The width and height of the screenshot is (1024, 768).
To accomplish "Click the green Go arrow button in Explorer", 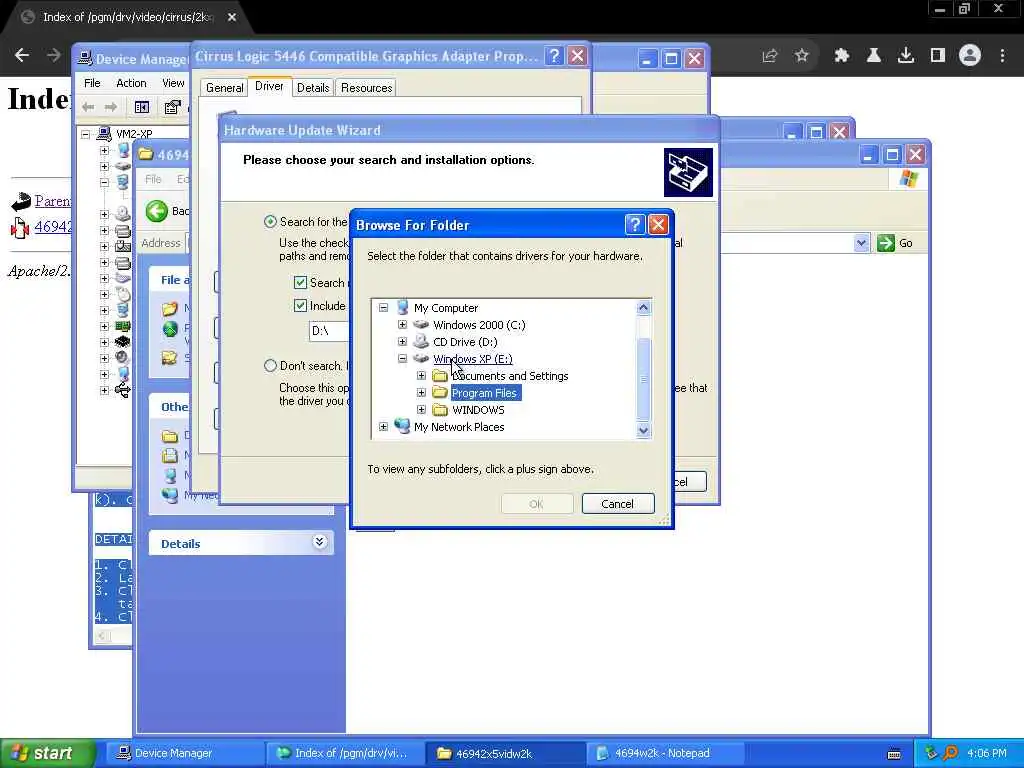I will (886, 243).
